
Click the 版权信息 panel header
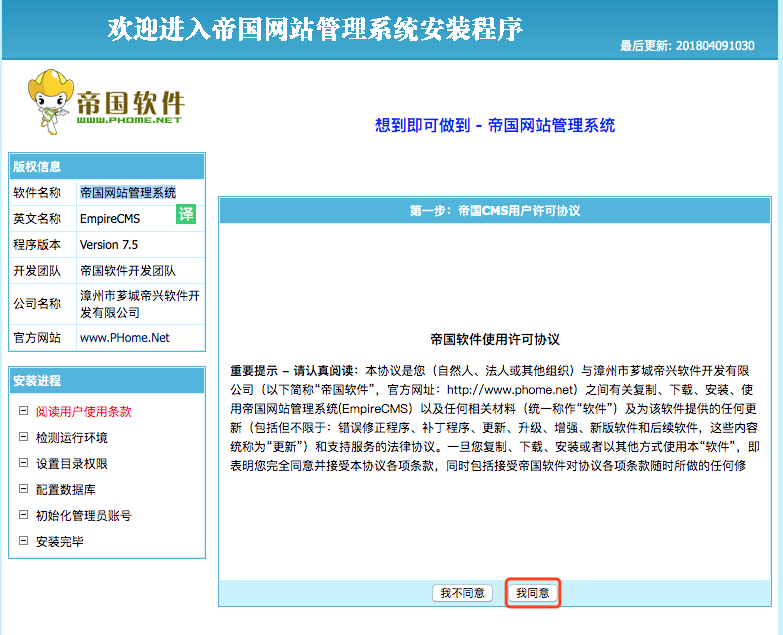[x=106, y=166]
